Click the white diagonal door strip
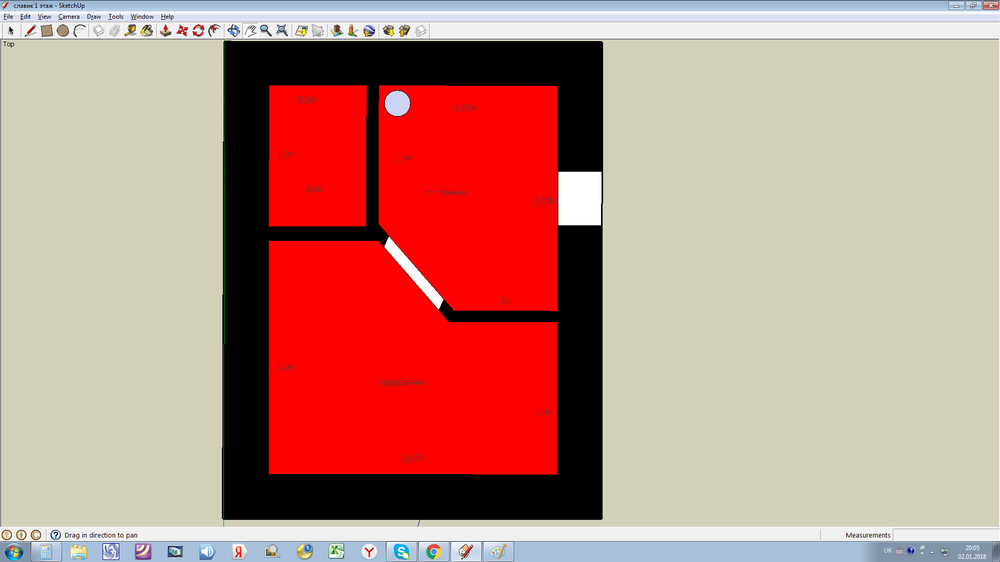 coord(413,272)
